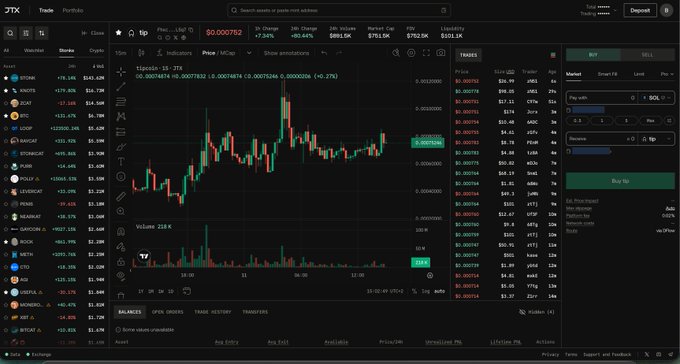This screenshot has height=364, width=680.
Task: Toggle log scale on chart
Action: [426, 291]
